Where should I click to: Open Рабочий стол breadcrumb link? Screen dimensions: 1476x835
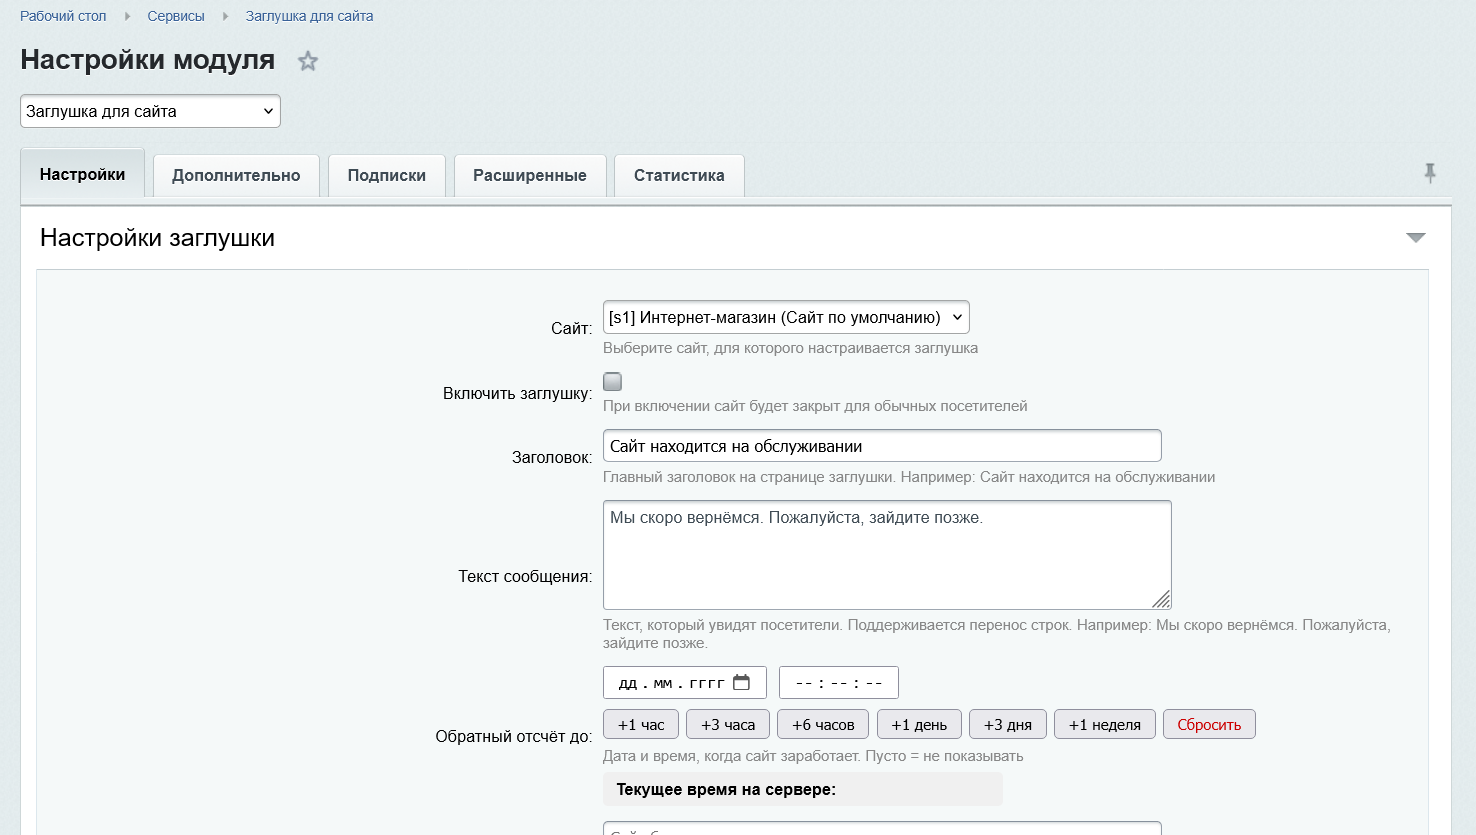click(63, 16)
